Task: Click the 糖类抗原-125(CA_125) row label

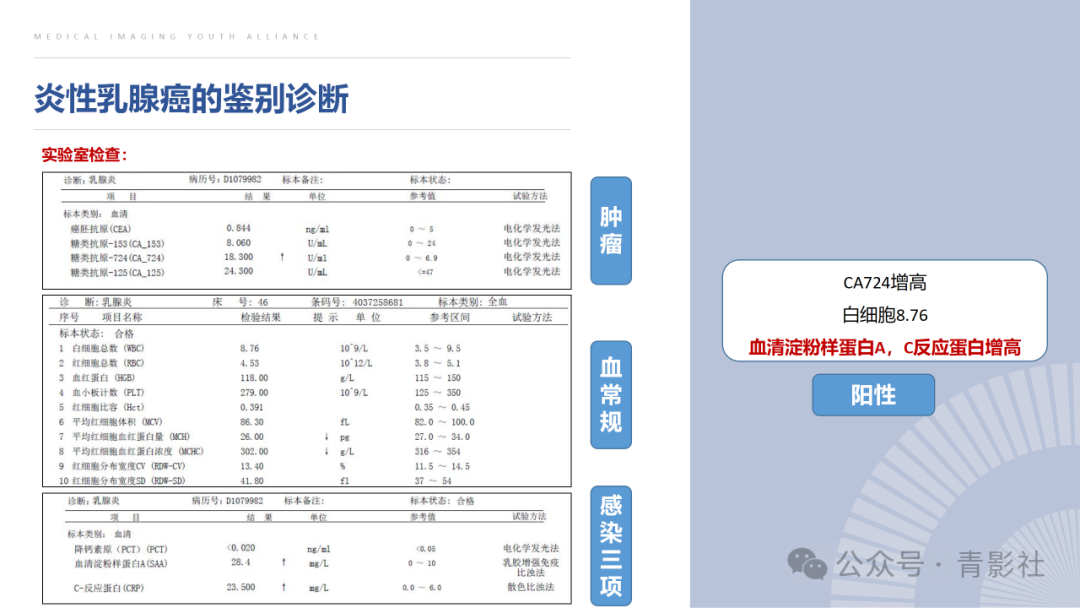Action: [x=117, y=273]
